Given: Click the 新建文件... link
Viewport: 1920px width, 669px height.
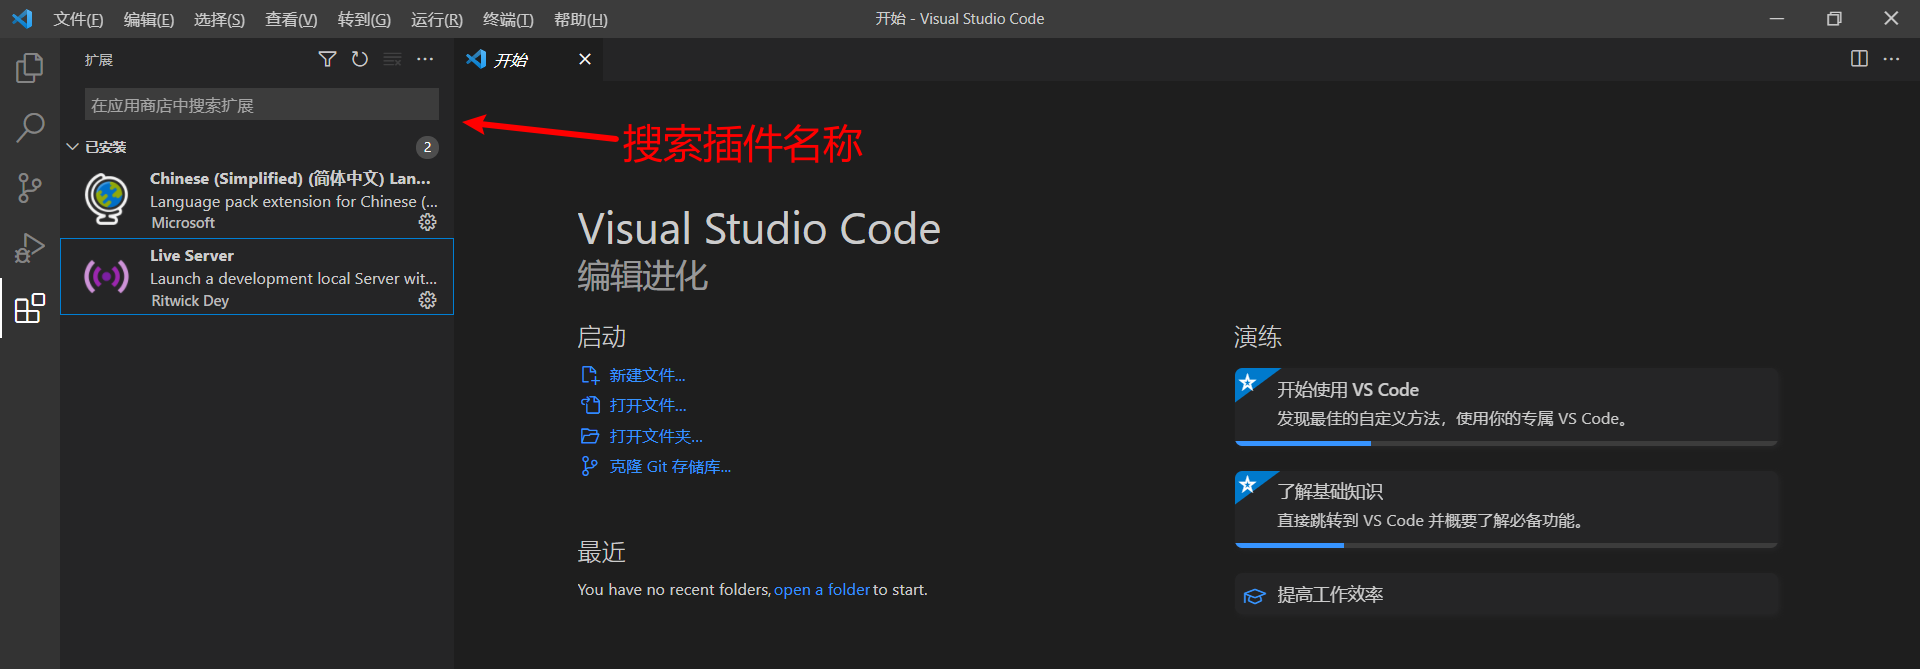Looking at the screenshot, I should tap(647, 375).
